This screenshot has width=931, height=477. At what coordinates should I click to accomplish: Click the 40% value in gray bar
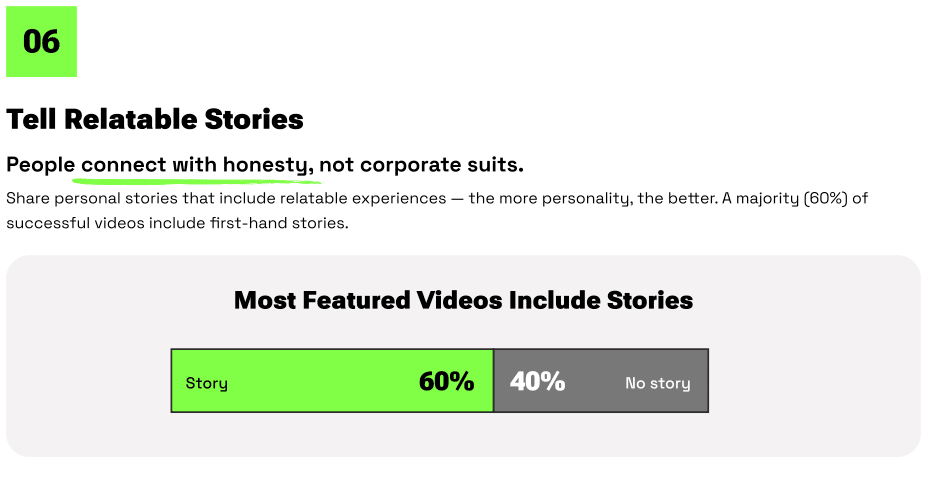coord(538,381)
